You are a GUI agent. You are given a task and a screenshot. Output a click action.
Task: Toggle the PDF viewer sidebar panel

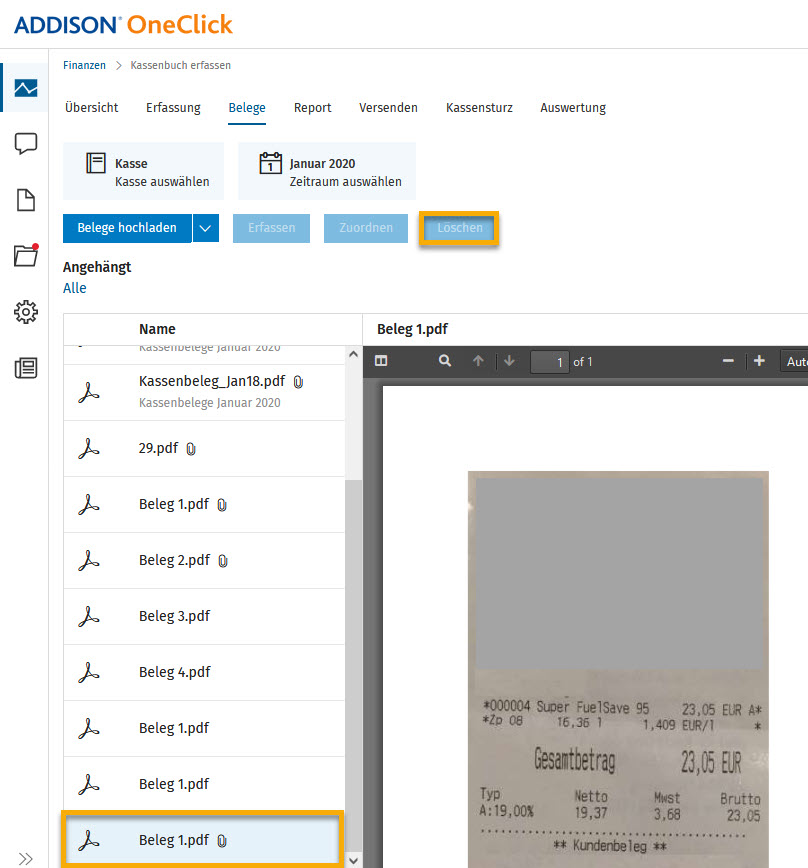381,361
